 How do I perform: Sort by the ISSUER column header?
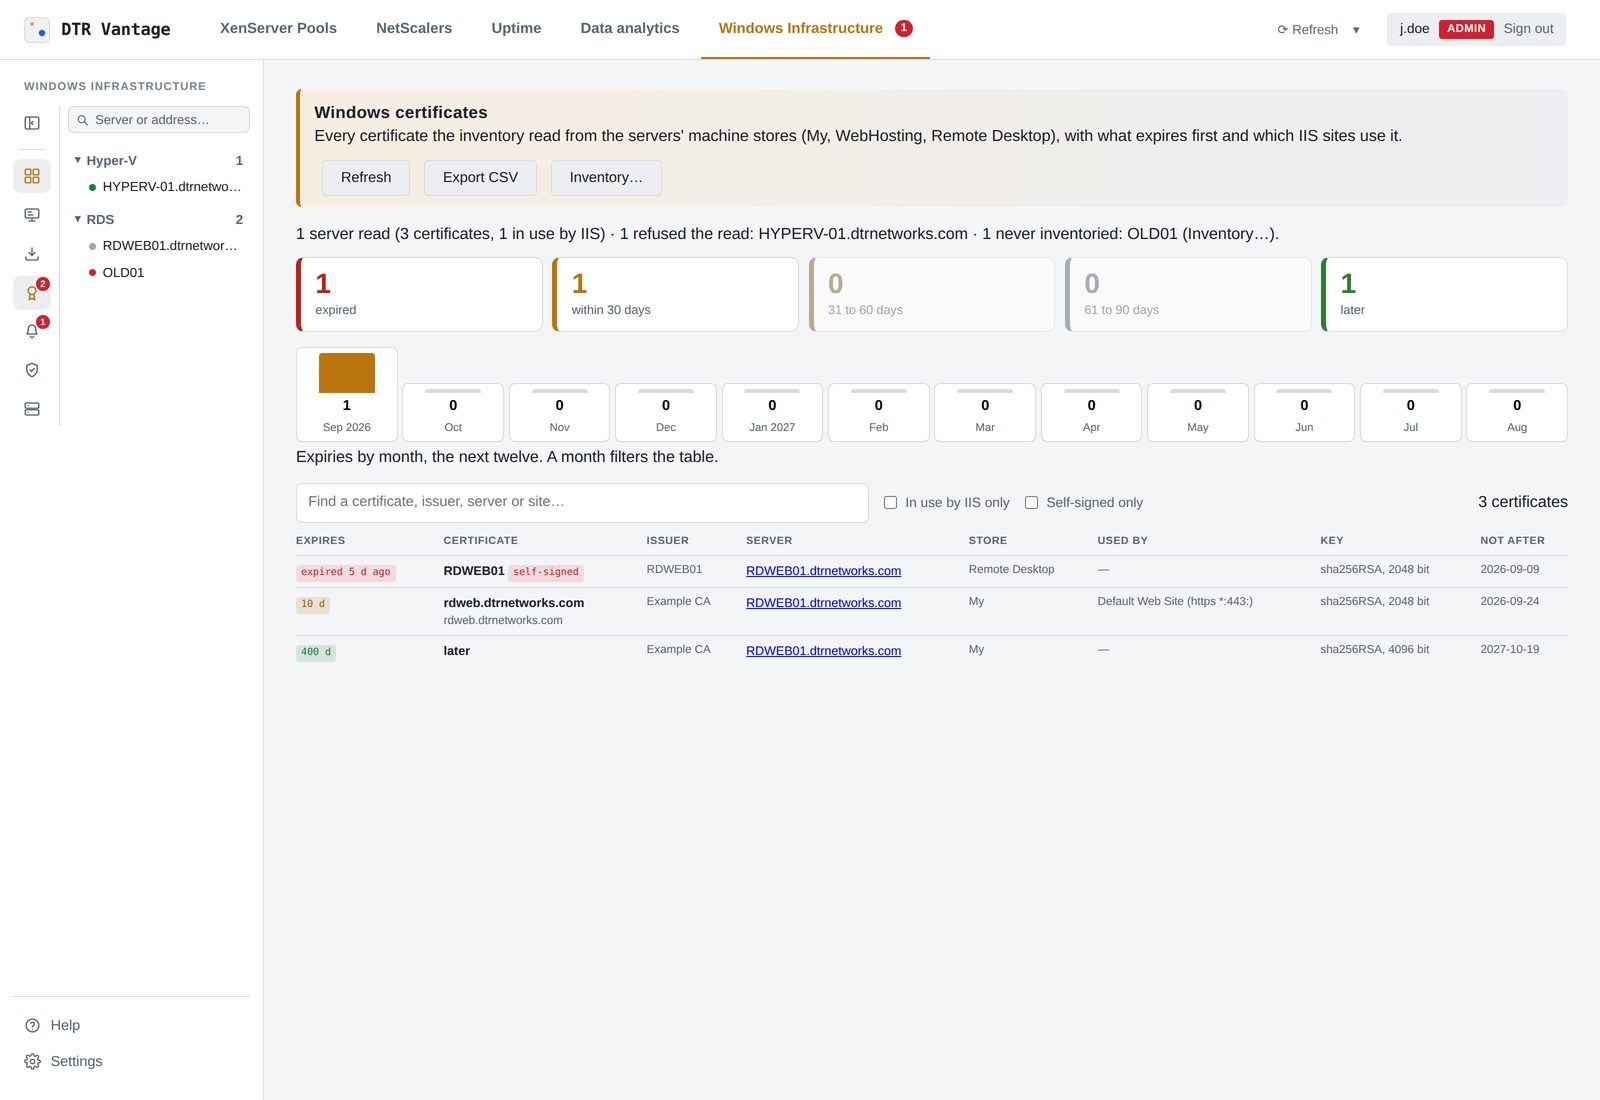click(x=667, y=541)
